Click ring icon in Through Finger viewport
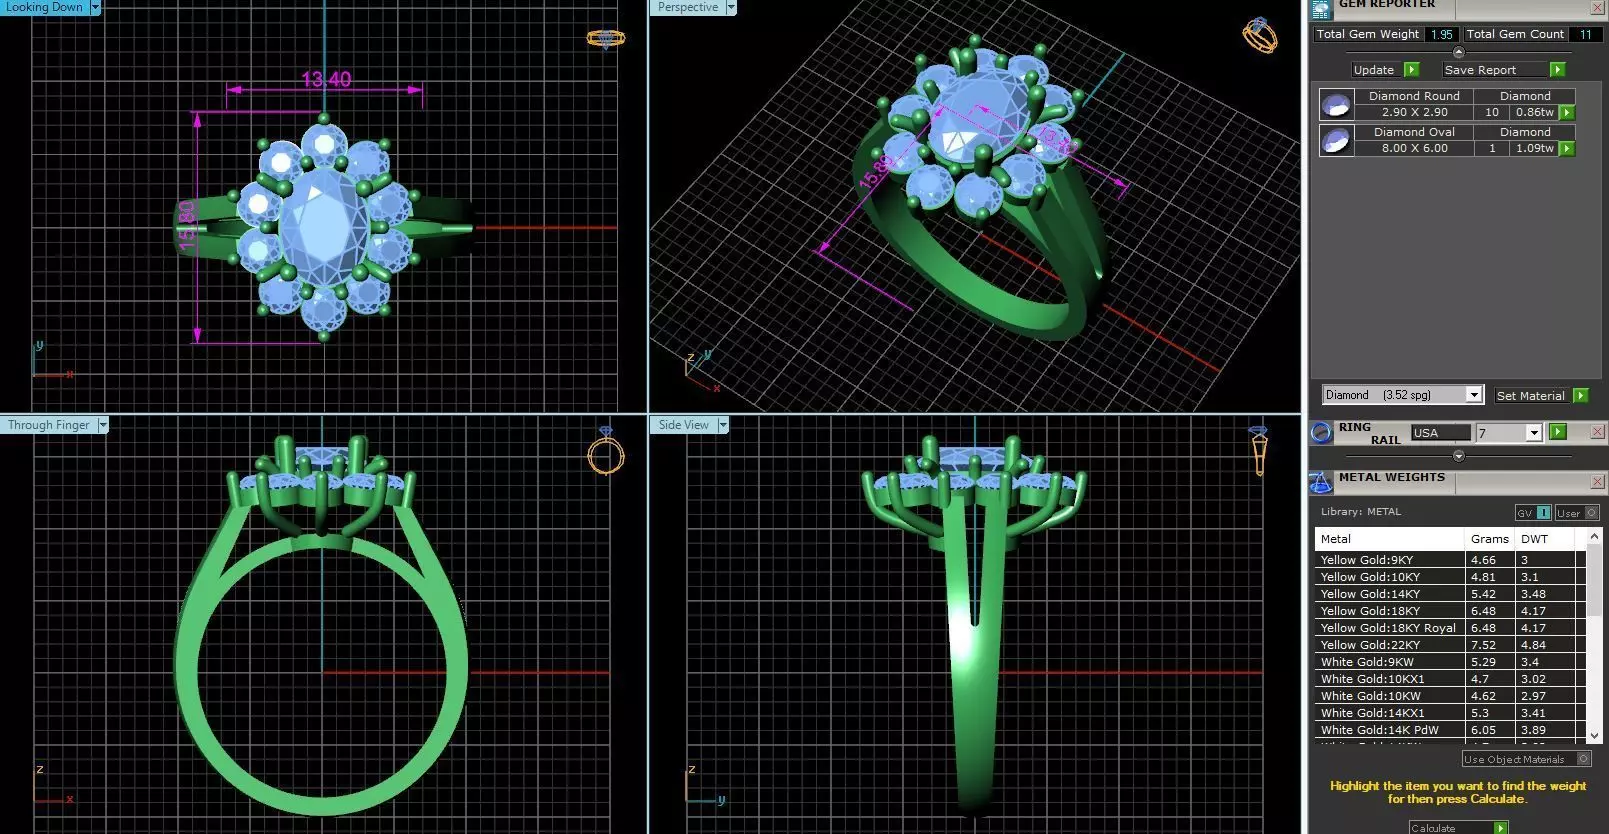1609x834 pixels. tap(605, 452)
